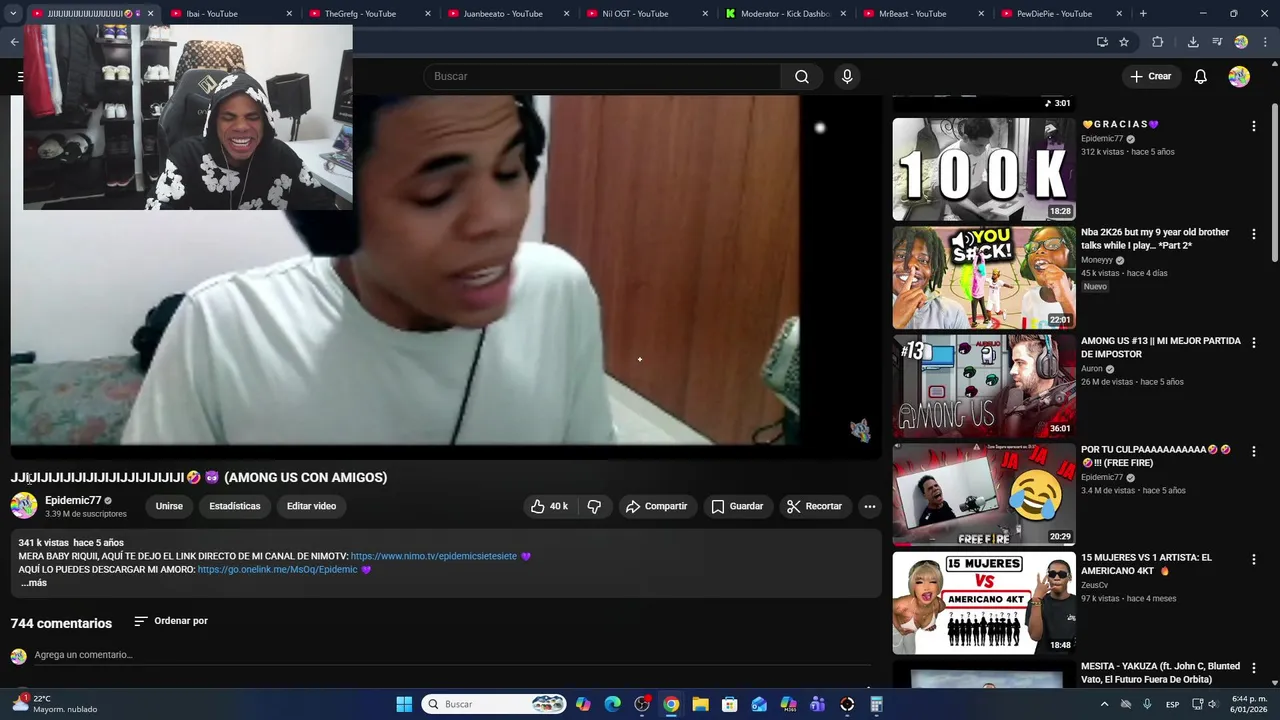1280x720 pixels.
Task: Open Outlook from taskbar
Action: pos(759,704)
